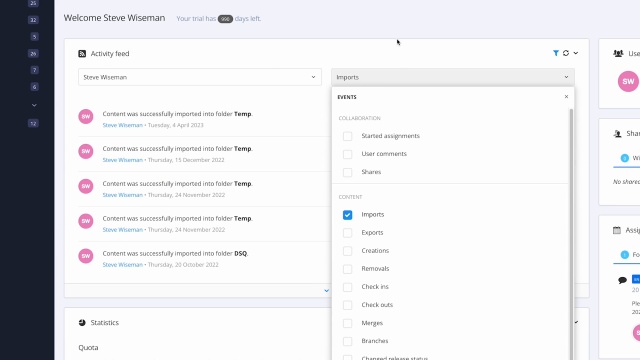Image resolution: width=640 pixels, height=360 pixels.
Task: Check the Started assignments checkbox
Action: click(347, 136)
